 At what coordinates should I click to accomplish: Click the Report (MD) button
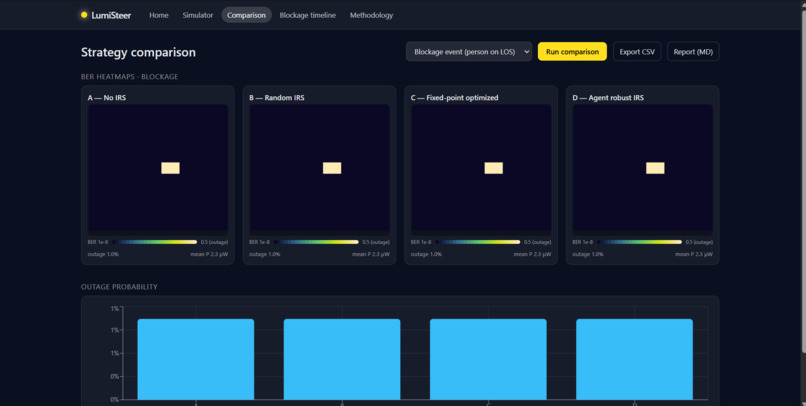[693, 51]
